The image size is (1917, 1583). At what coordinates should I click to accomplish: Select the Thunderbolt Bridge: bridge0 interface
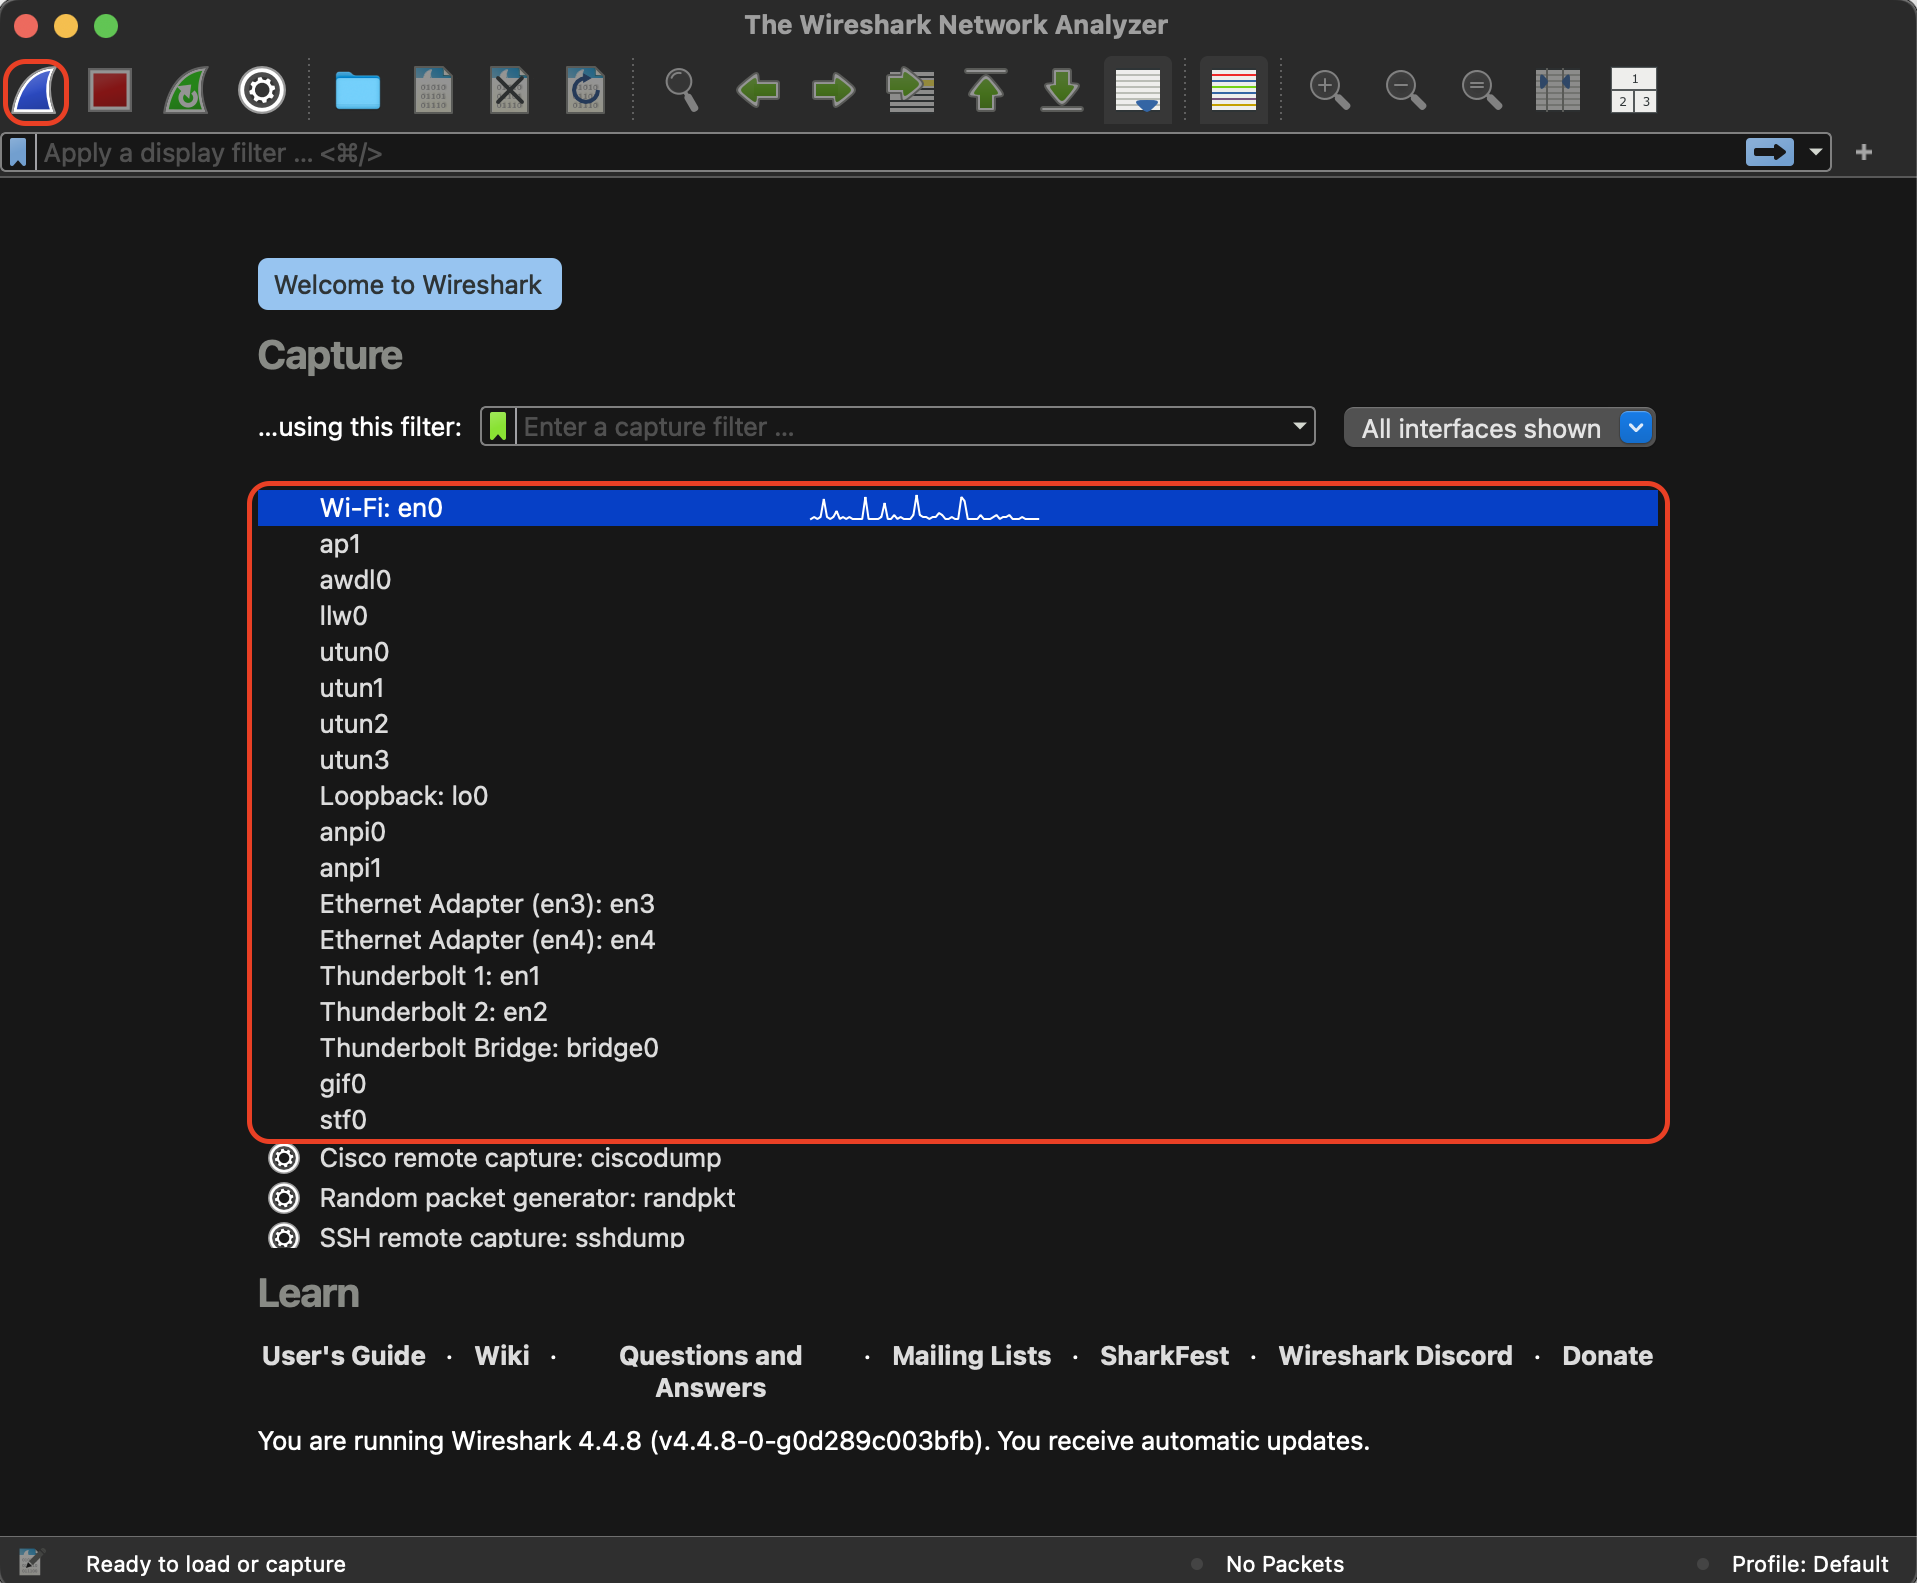958,1048
